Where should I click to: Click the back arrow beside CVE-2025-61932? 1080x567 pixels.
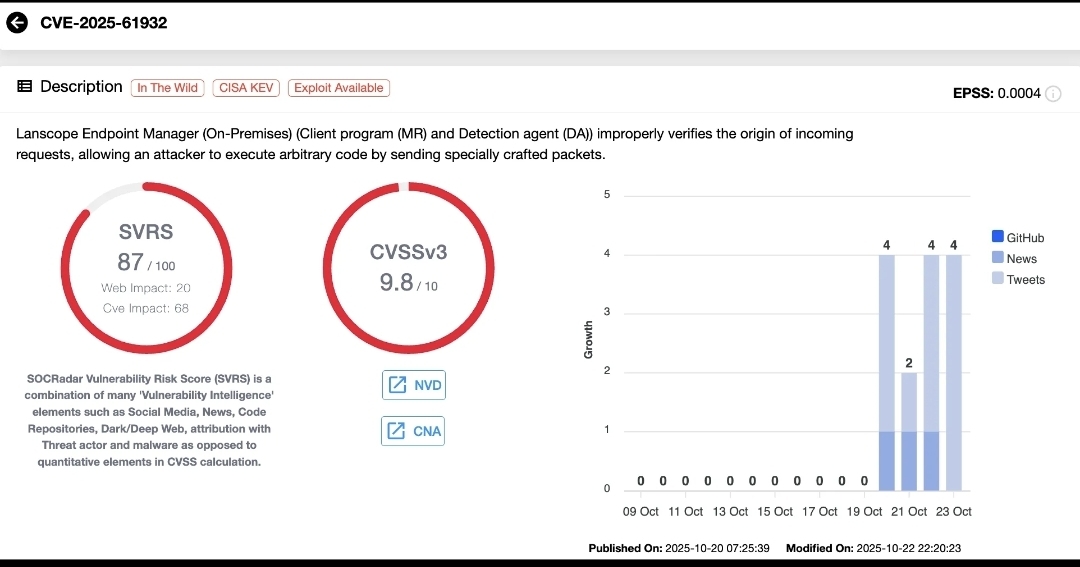[17, 23]
